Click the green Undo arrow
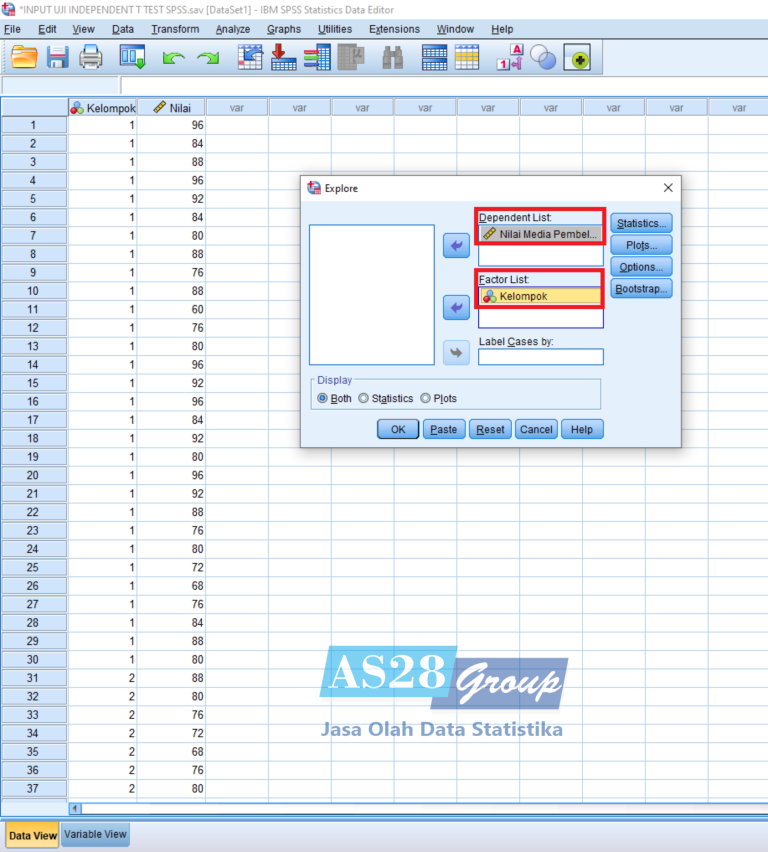Screen dimensions: 768x852 [174, 59]
